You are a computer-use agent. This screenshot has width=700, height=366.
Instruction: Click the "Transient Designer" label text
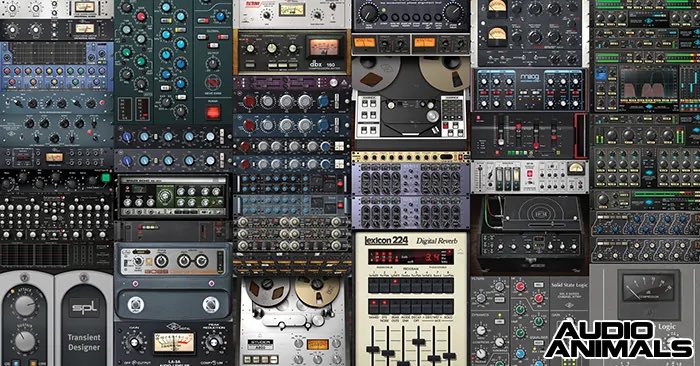click(x=84, y=342)
